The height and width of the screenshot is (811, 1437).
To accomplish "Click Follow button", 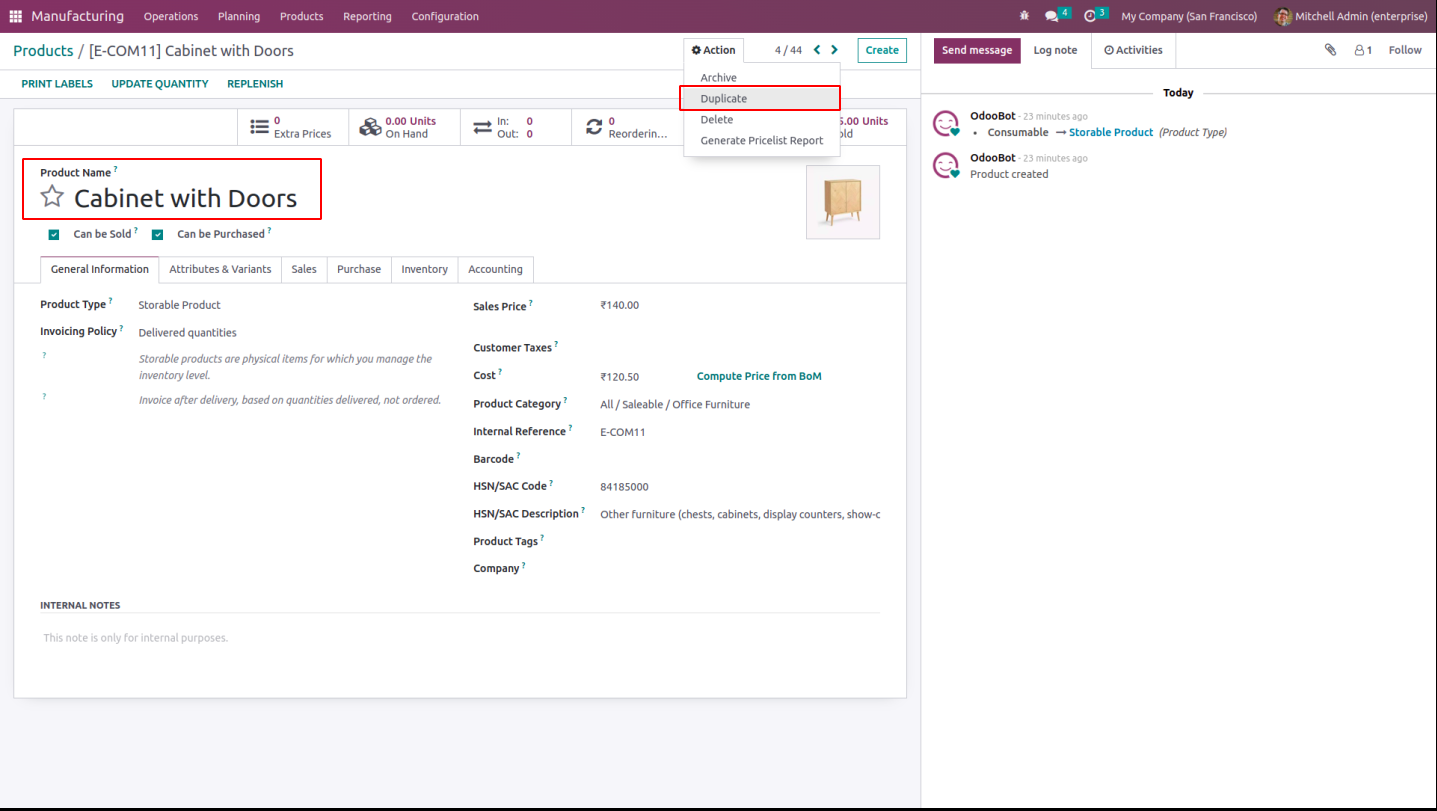I will pyautogui.click(x=1405, y=50).
